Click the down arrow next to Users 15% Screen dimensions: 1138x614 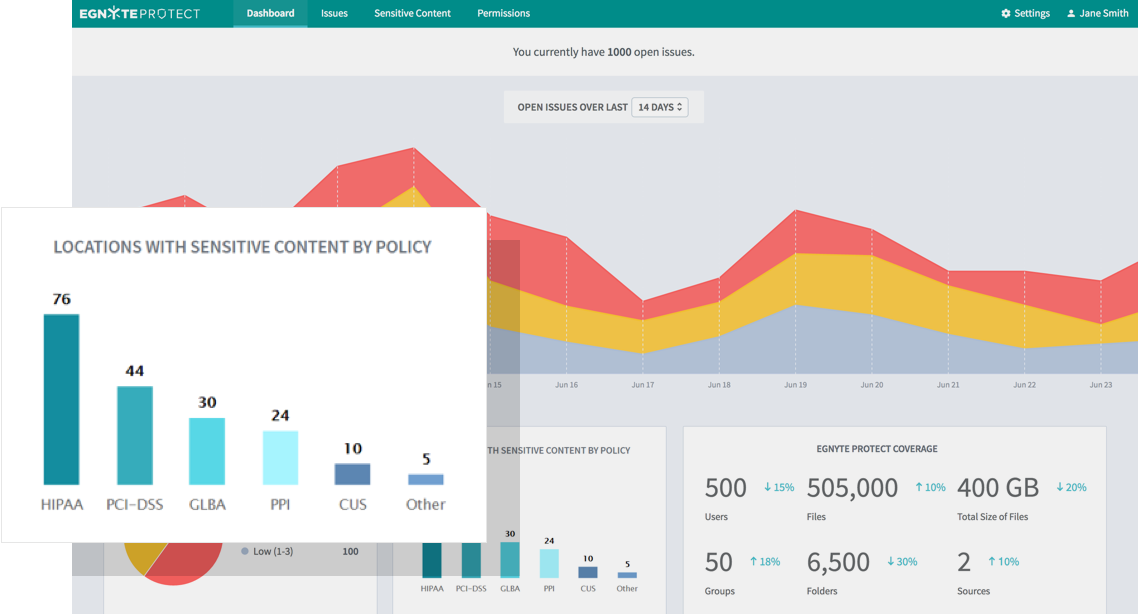(767, 488)
